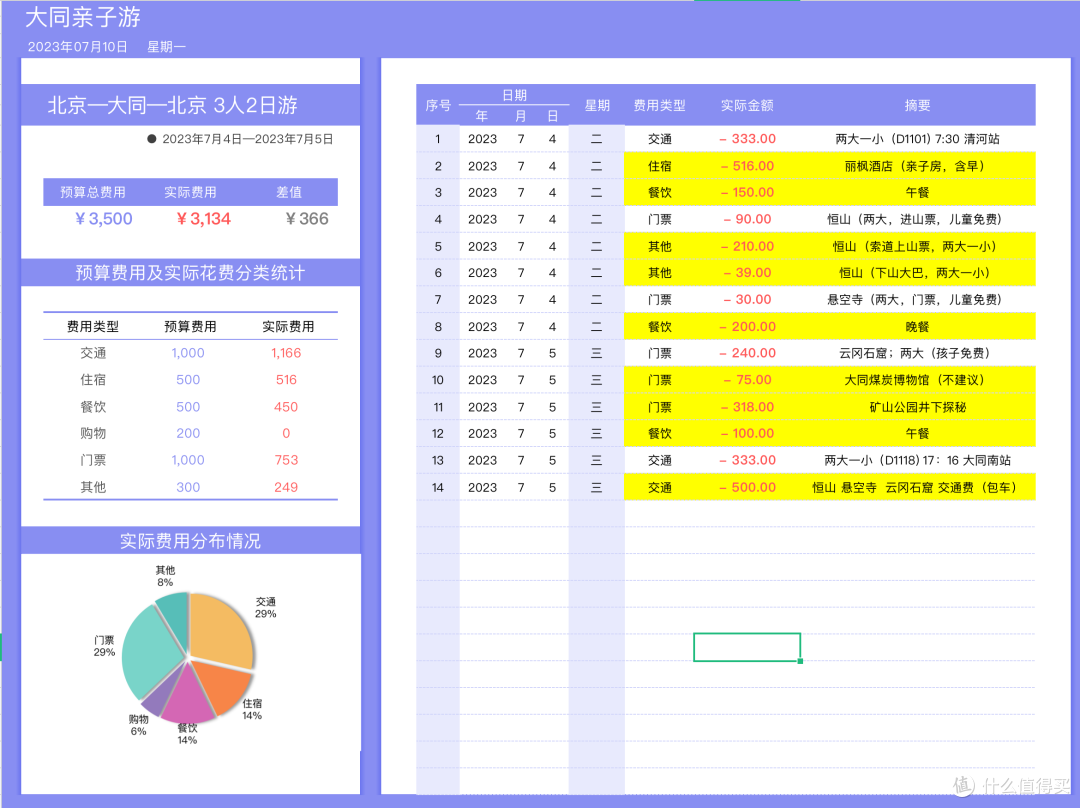
Task: Click the 序号 column header
Action: [x=438, y=105]
